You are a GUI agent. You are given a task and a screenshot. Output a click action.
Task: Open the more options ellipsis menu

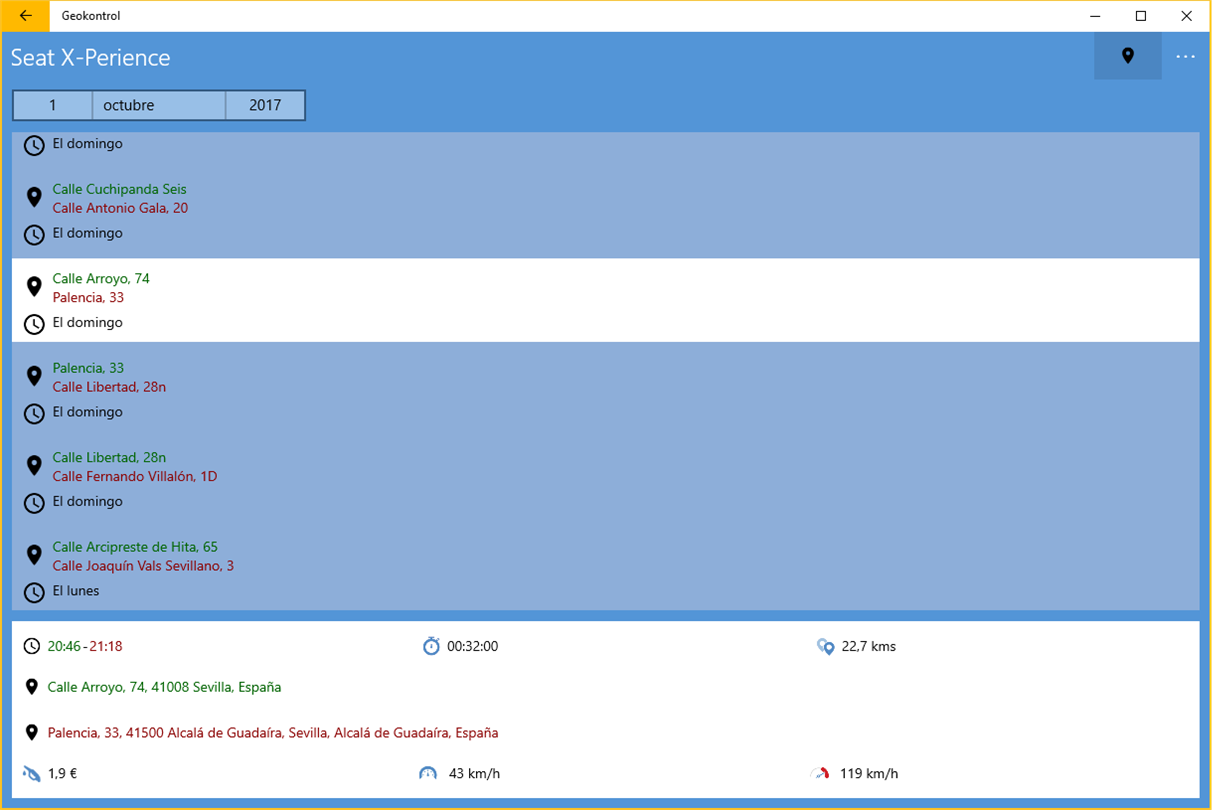click(1186, 56)
